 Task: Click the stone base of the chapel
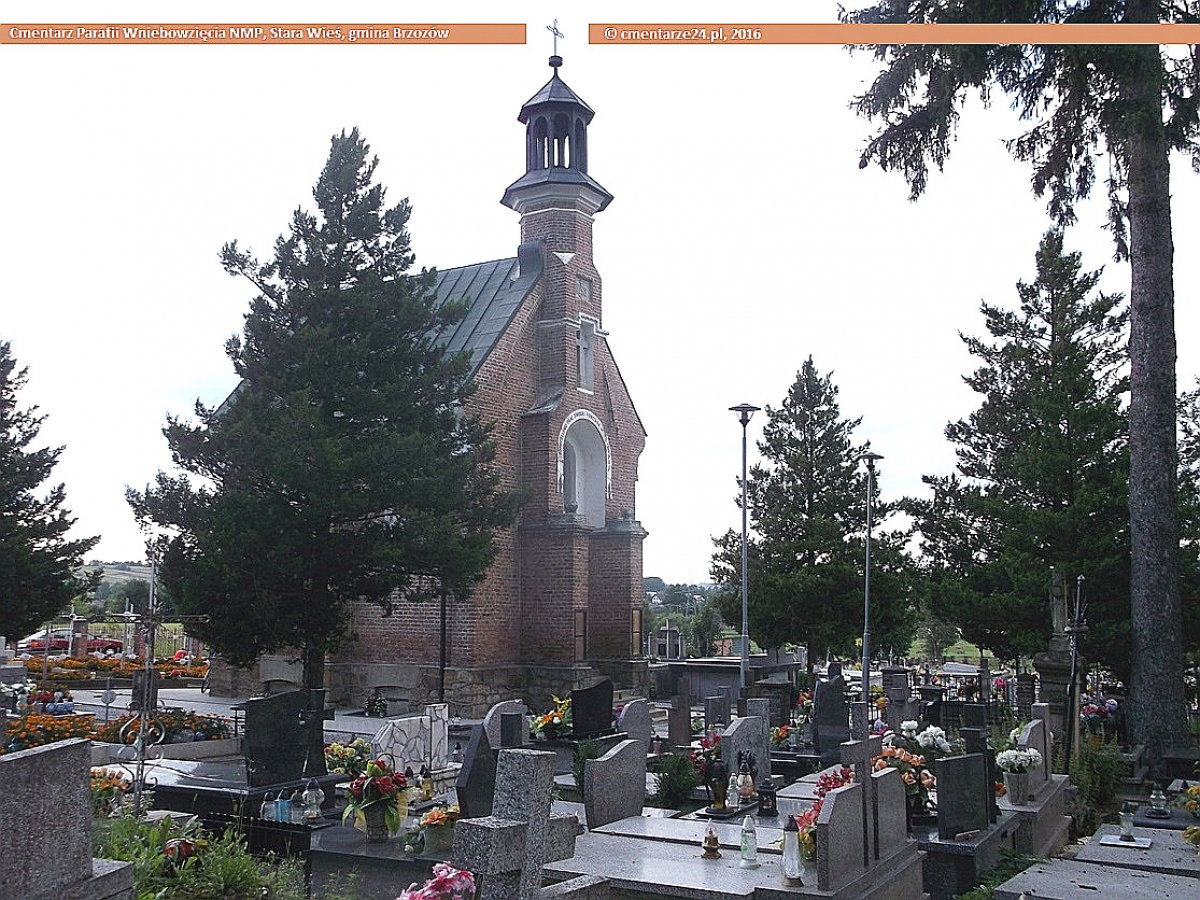click(x=480, y=685)
